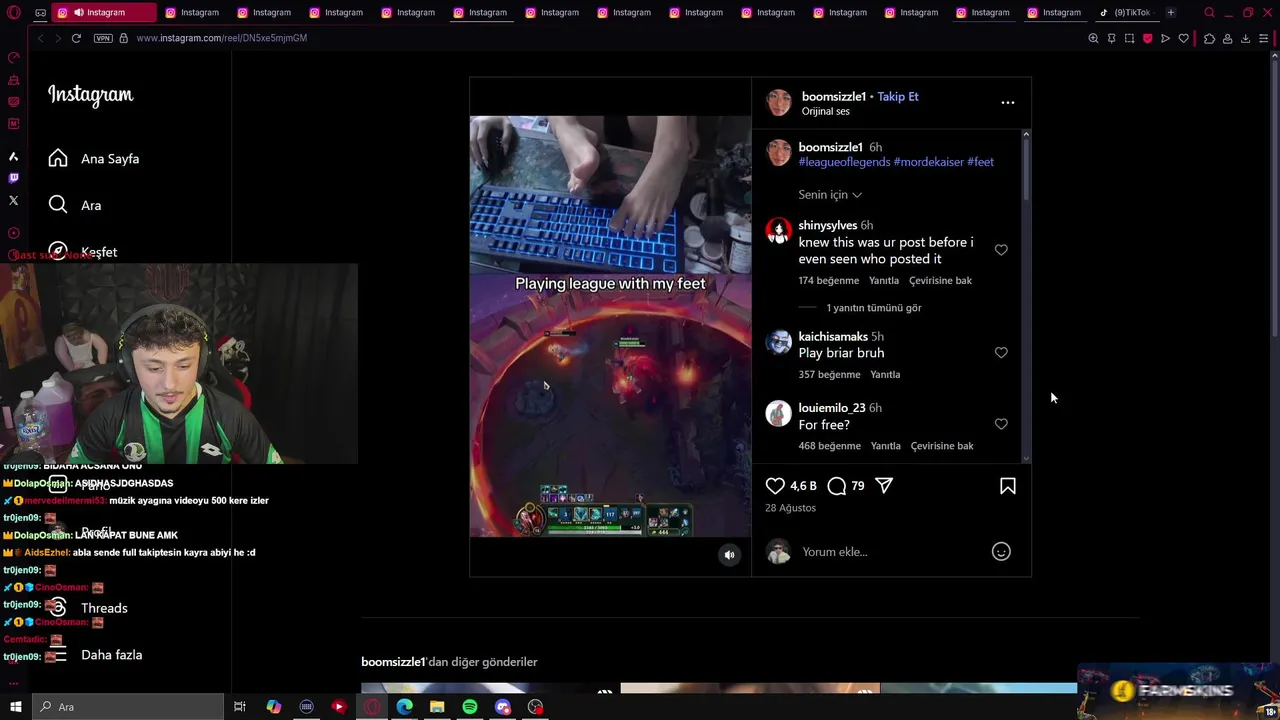The height and width of the screenshot is (720, 1280).
Task: Reload the page in the browser
Action: (x=76, y=38)
